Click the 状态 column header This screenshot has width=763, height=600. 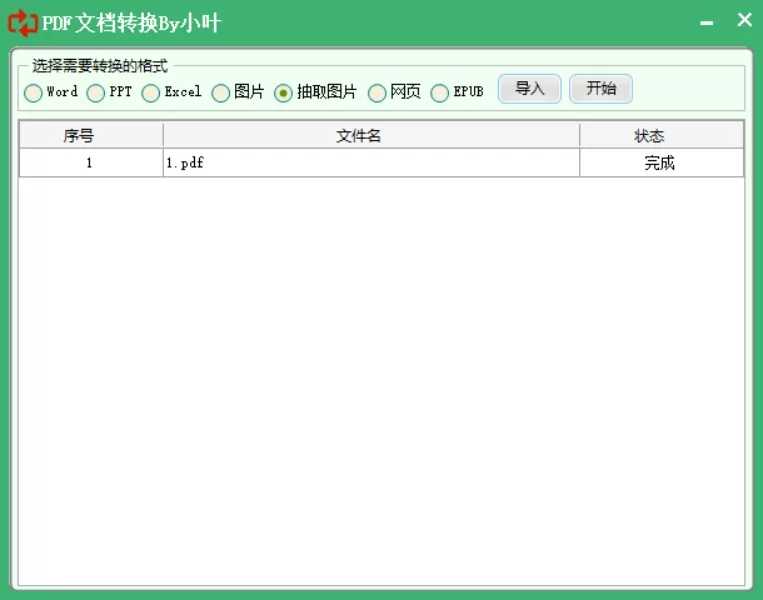click(x=661, y=135)
